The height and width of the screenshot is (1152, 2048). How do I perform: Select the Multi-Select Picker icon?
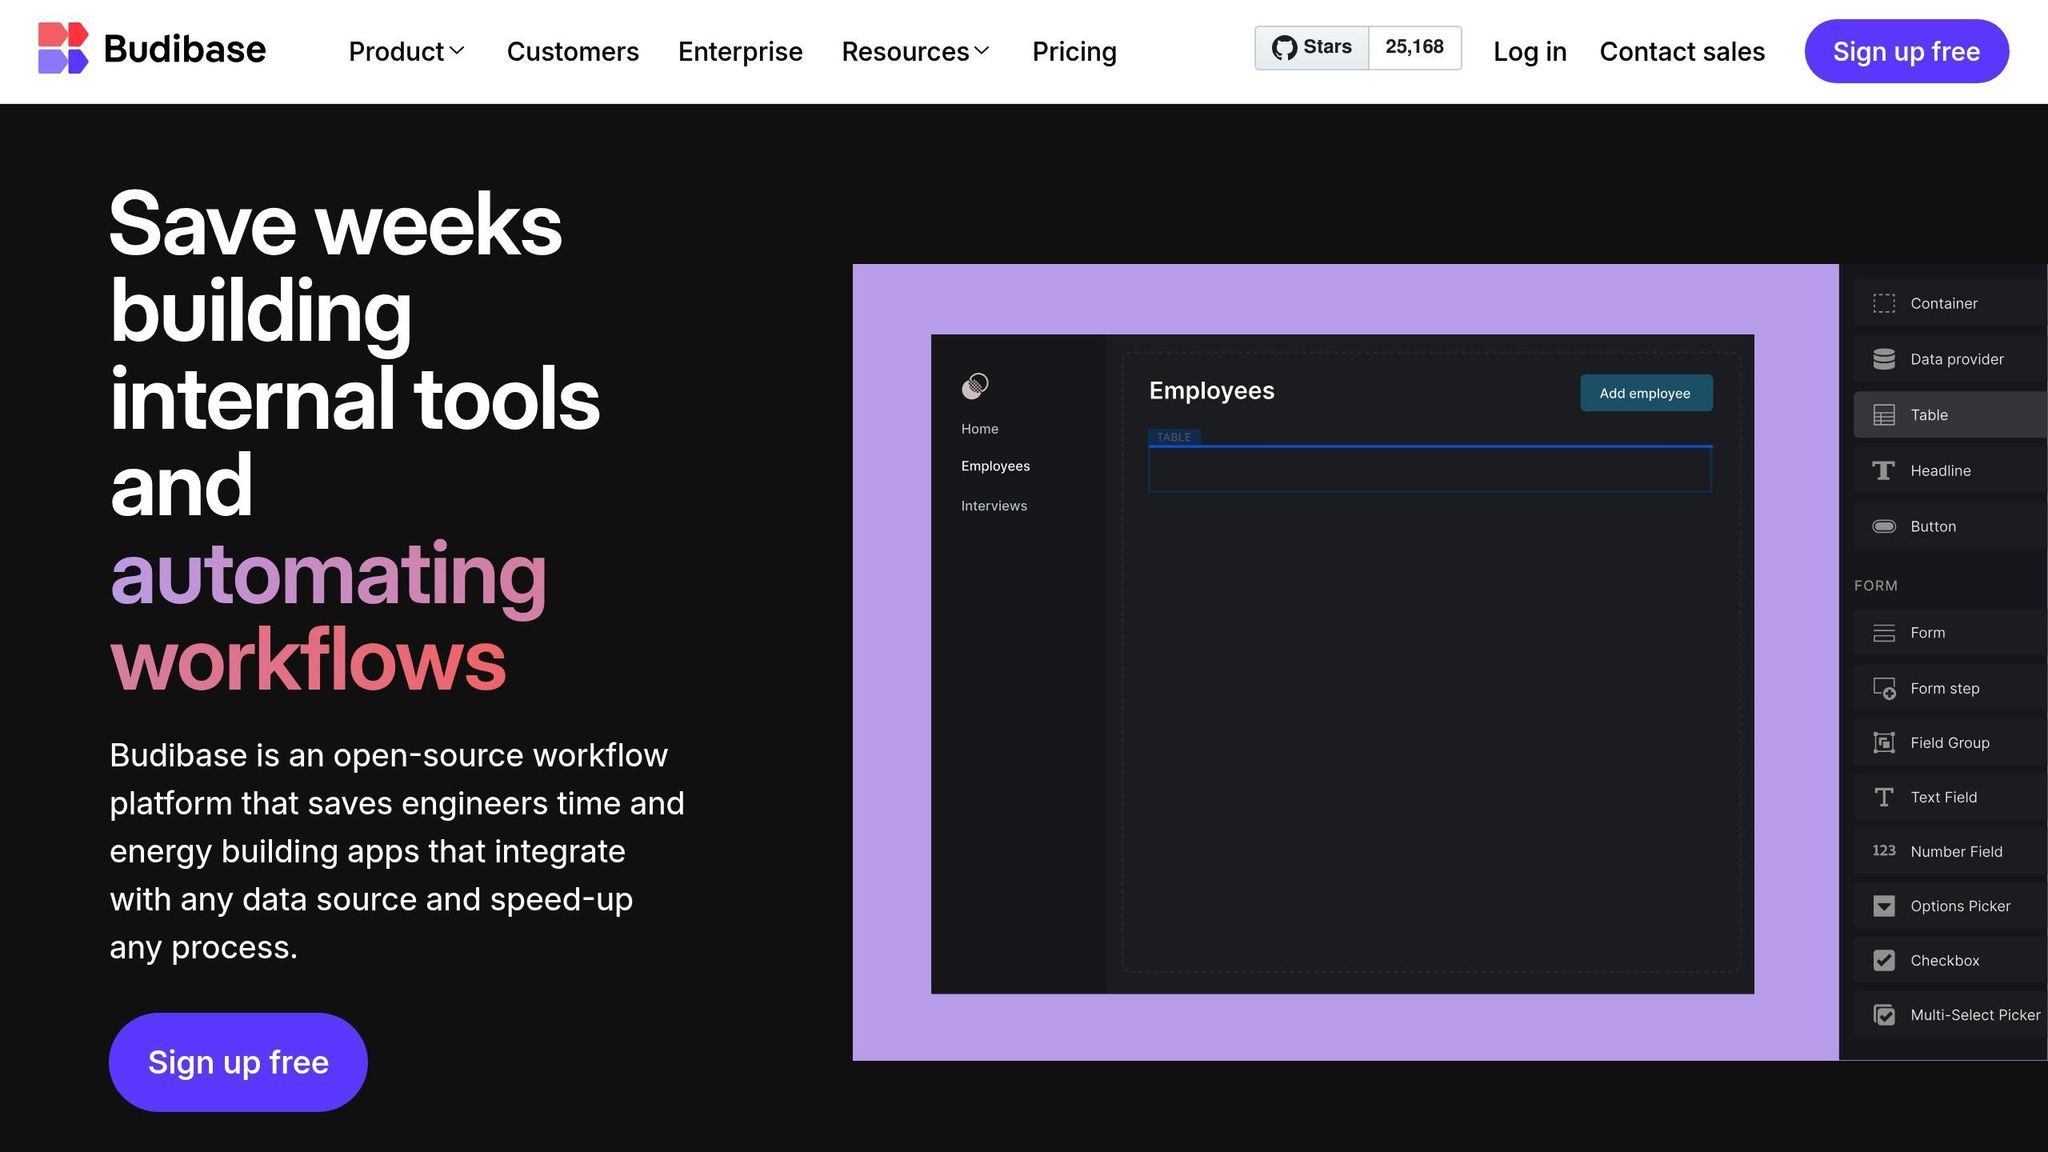[1884, 1015]
